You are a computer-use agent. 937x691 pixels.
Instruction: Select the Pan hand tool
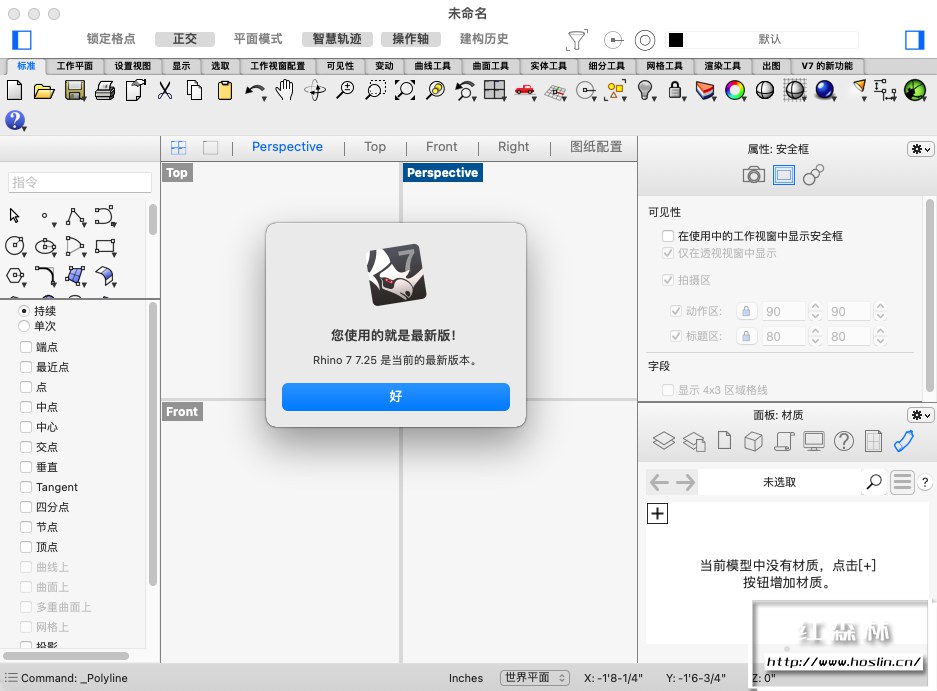tap(284, 90)
